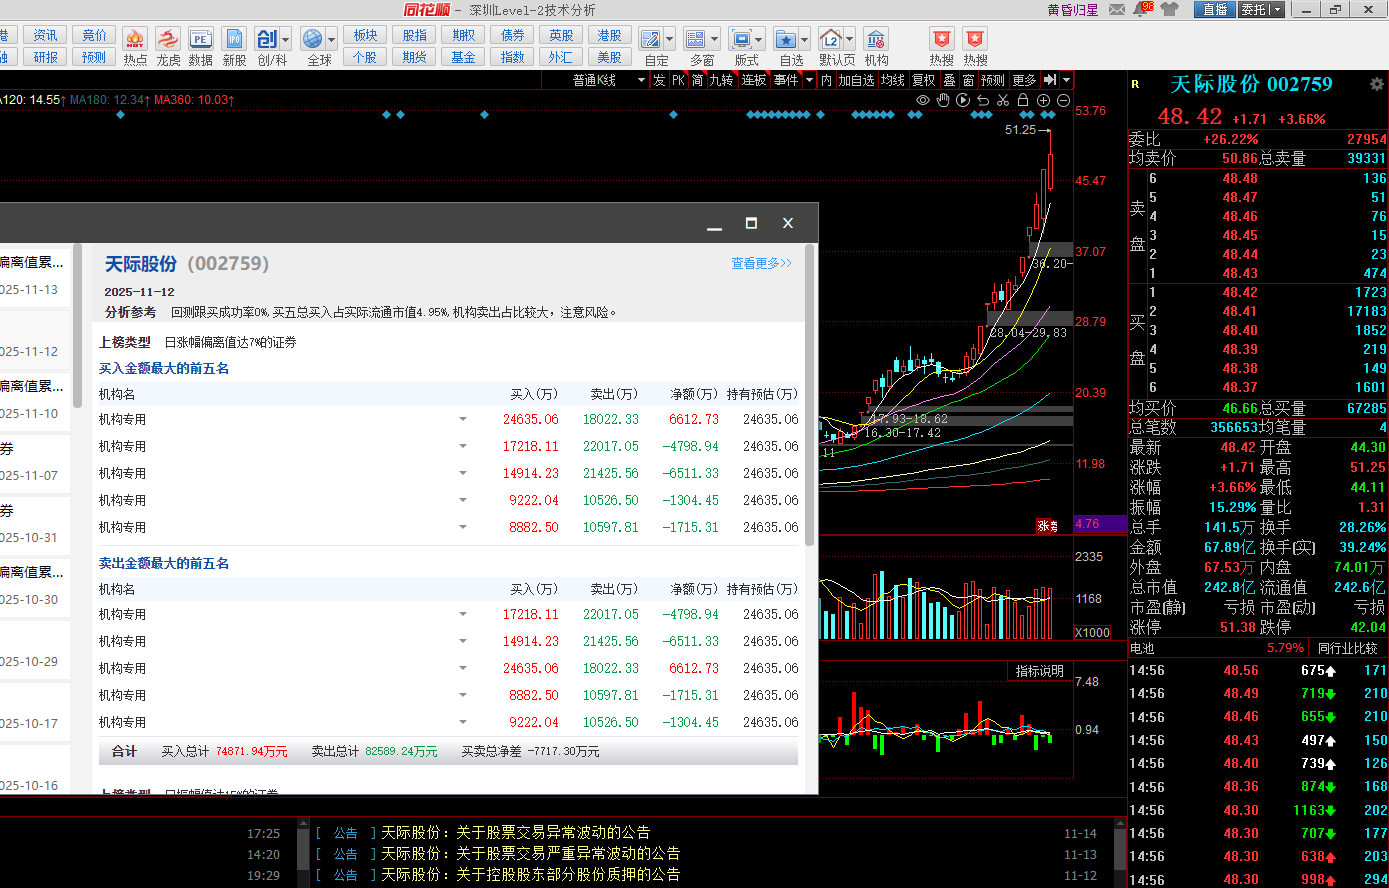Open the 同行比较 peer comparison link
Screen dimensions: 1389x888
click(1347, 648)
